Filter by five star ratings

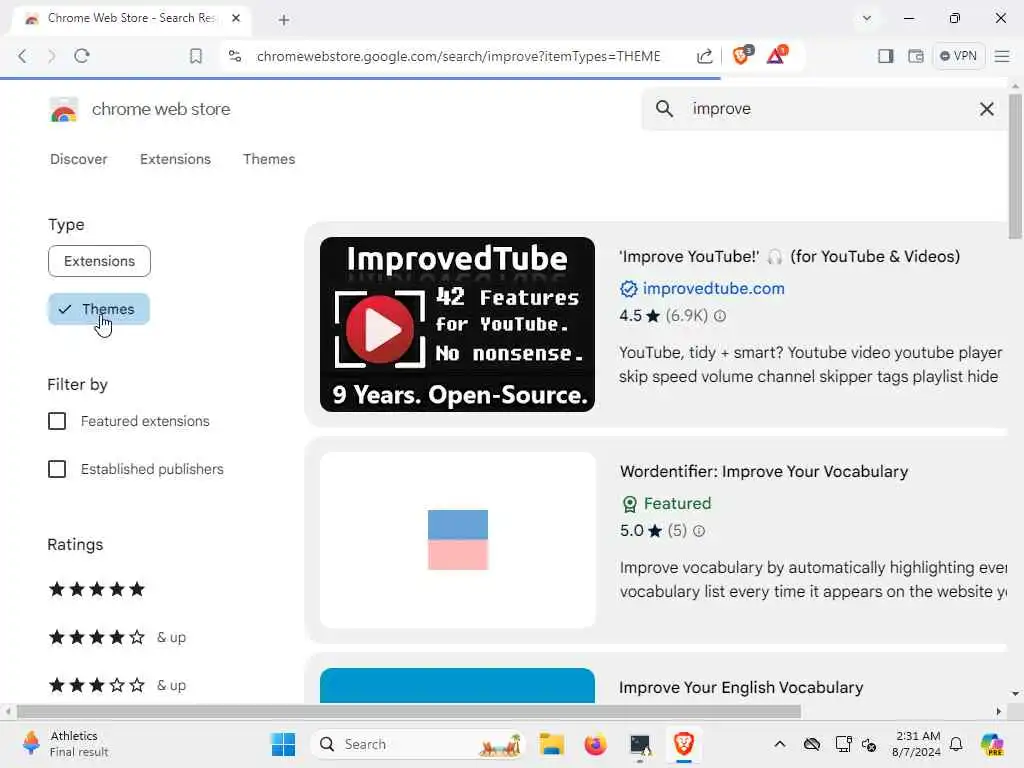(x=97, y=589)
